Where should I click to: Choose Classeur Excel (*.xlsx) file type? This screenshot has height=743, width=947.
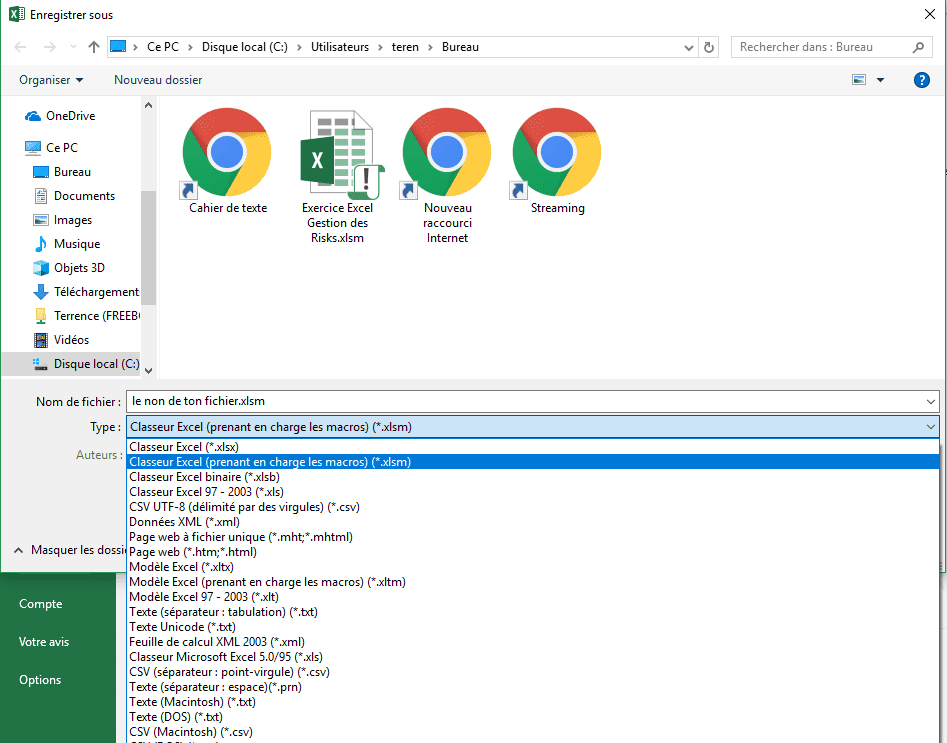[x=184, y=447]
